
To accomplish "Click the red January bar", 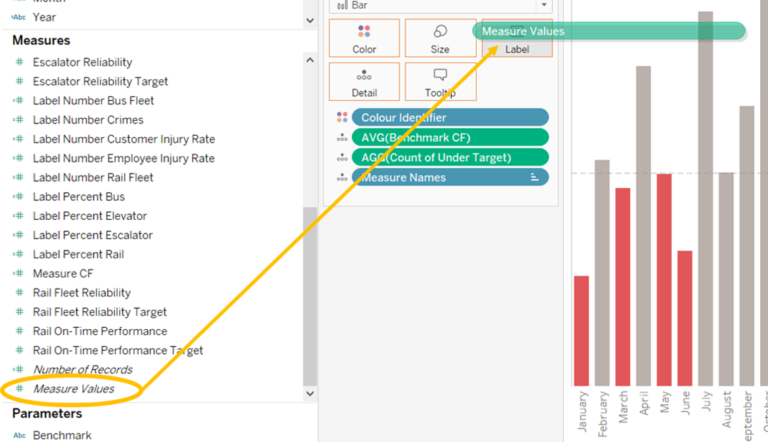I will [x=581, y=331].
